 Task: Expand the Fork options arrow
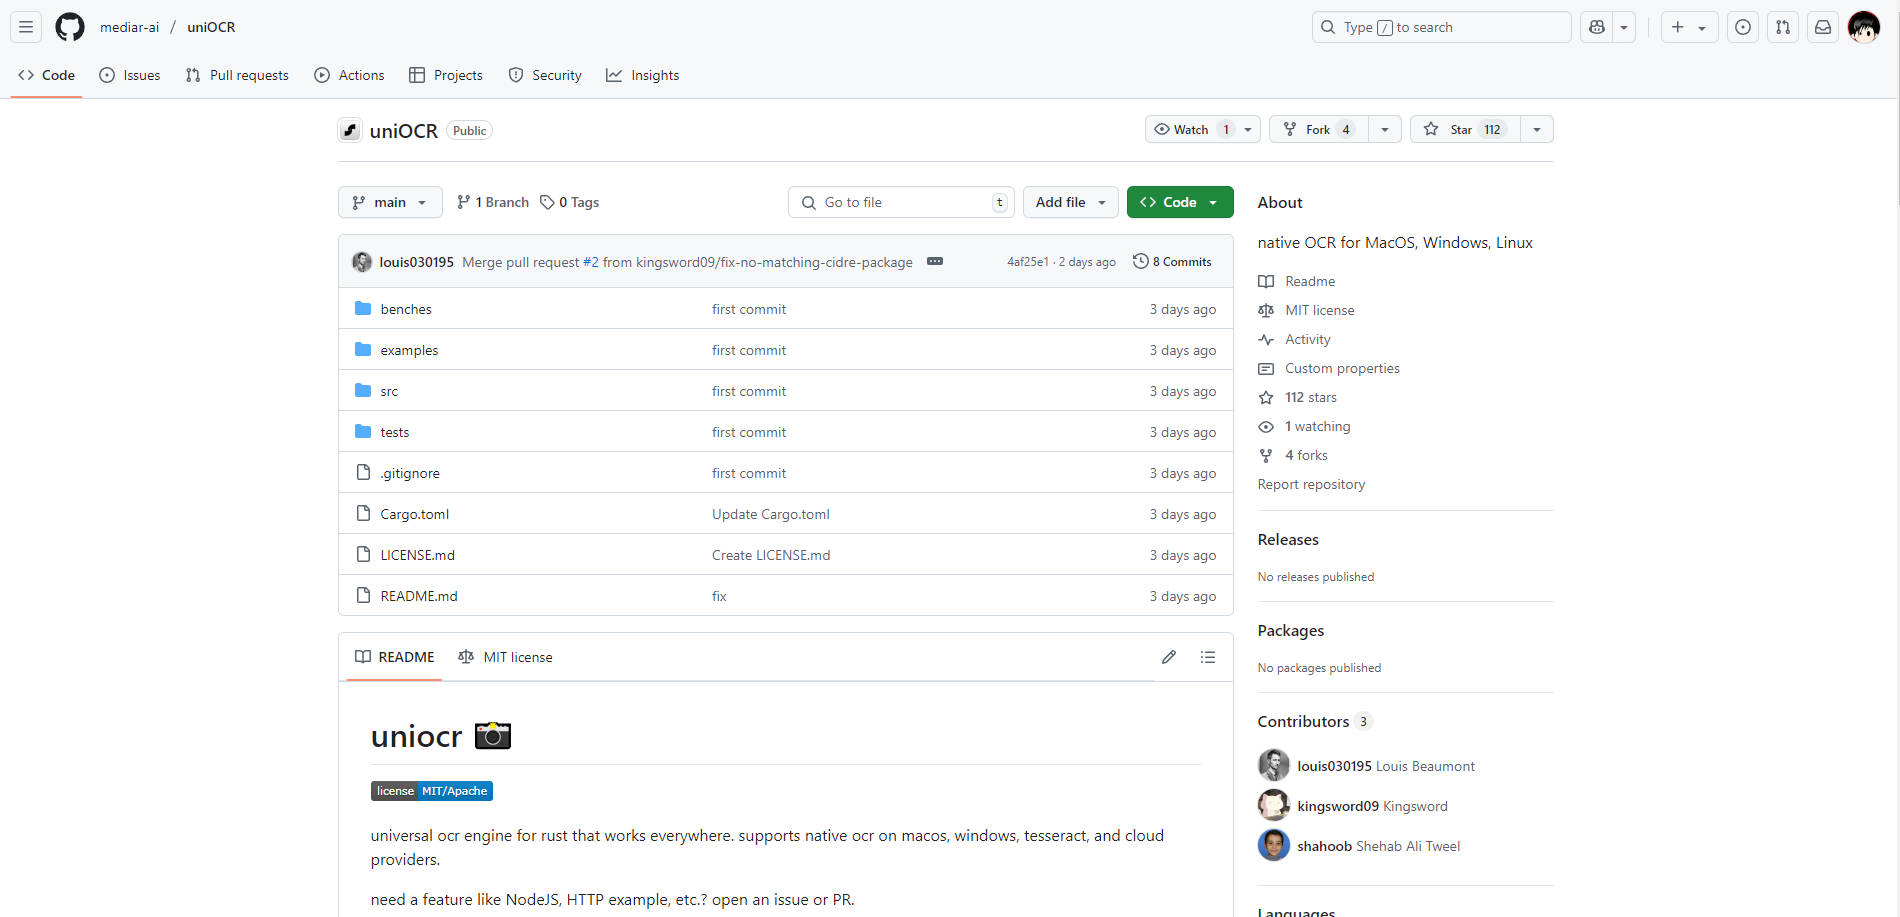(x=1385, y=129)
